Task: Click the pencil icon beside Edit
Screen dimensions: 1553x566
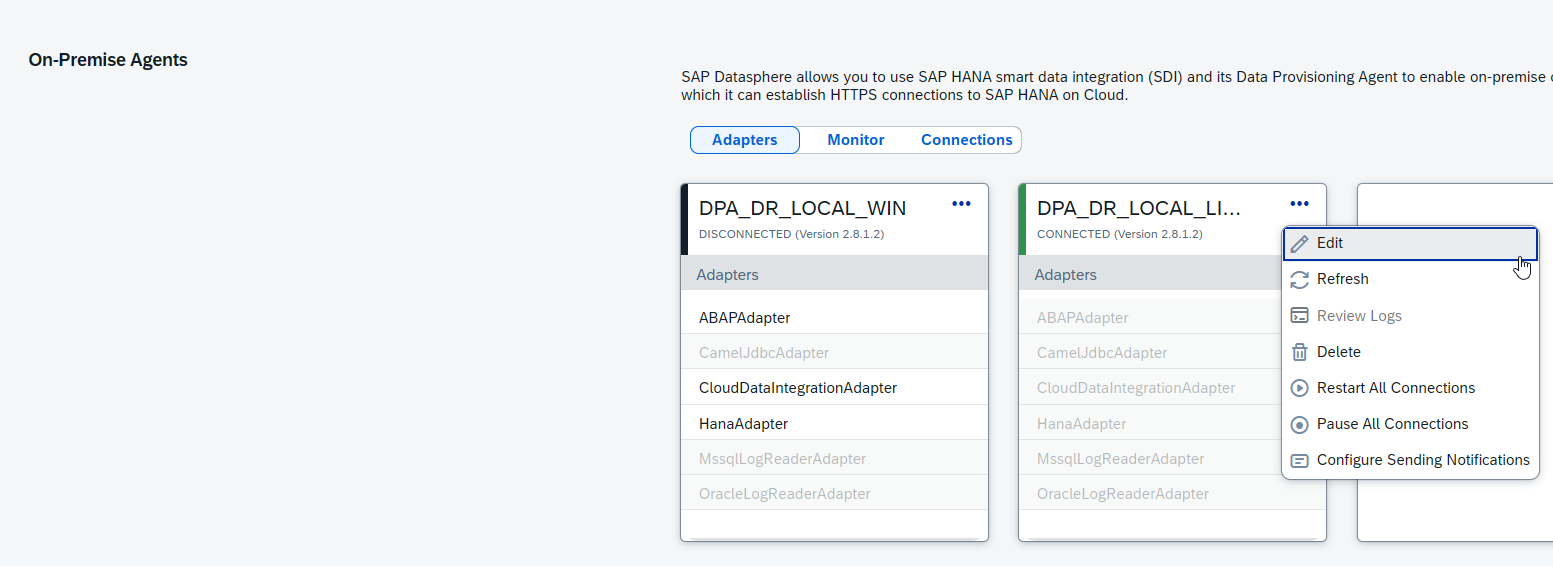Action: (1299, 244)
